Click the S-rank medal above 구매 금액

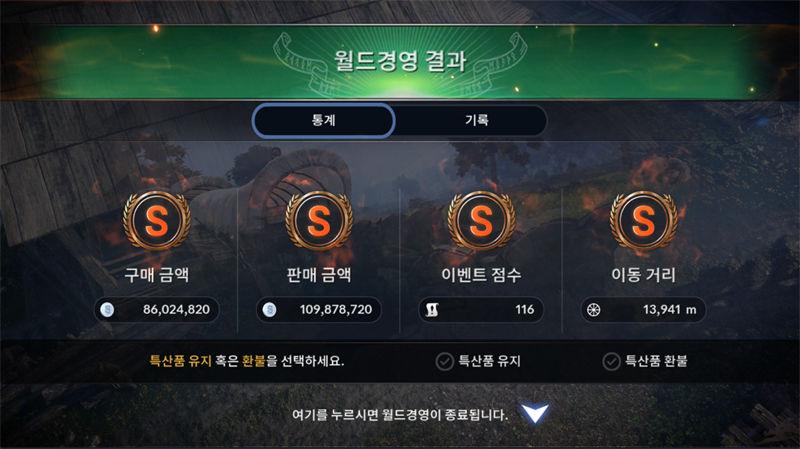157,220
